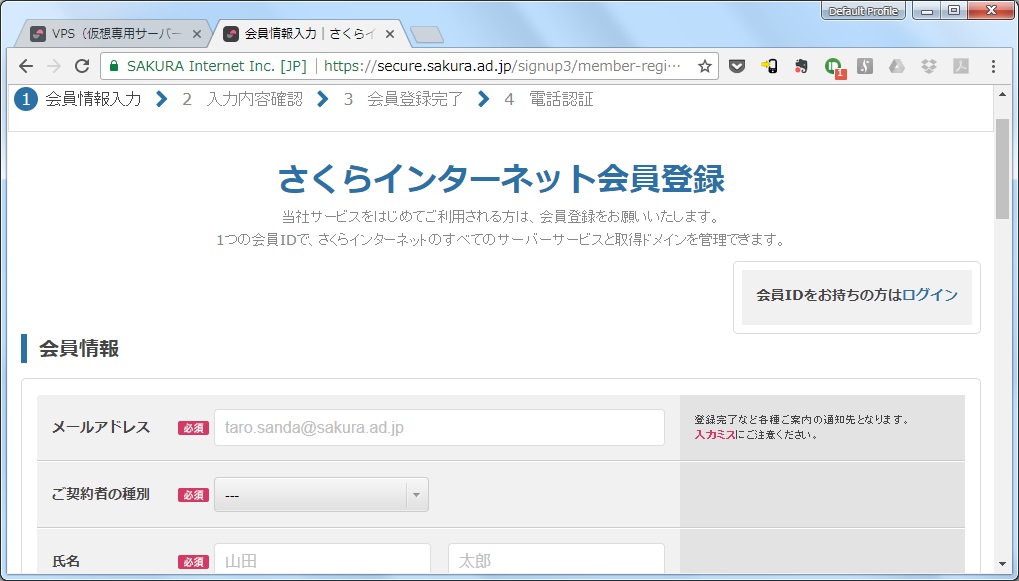
Task: Reload the current page
Action: [82, 66]
